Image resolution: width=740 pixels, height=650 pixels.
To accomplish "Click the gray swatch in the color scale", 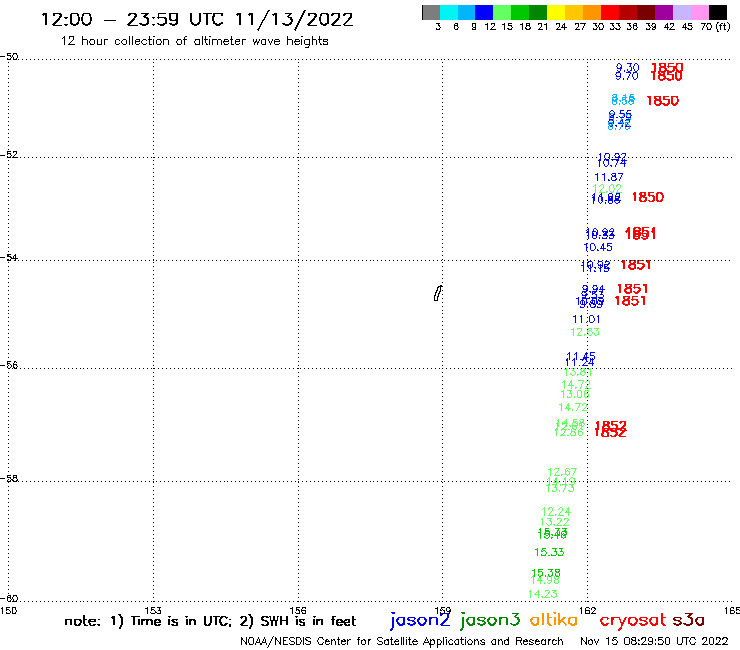I will pos(431,12).
